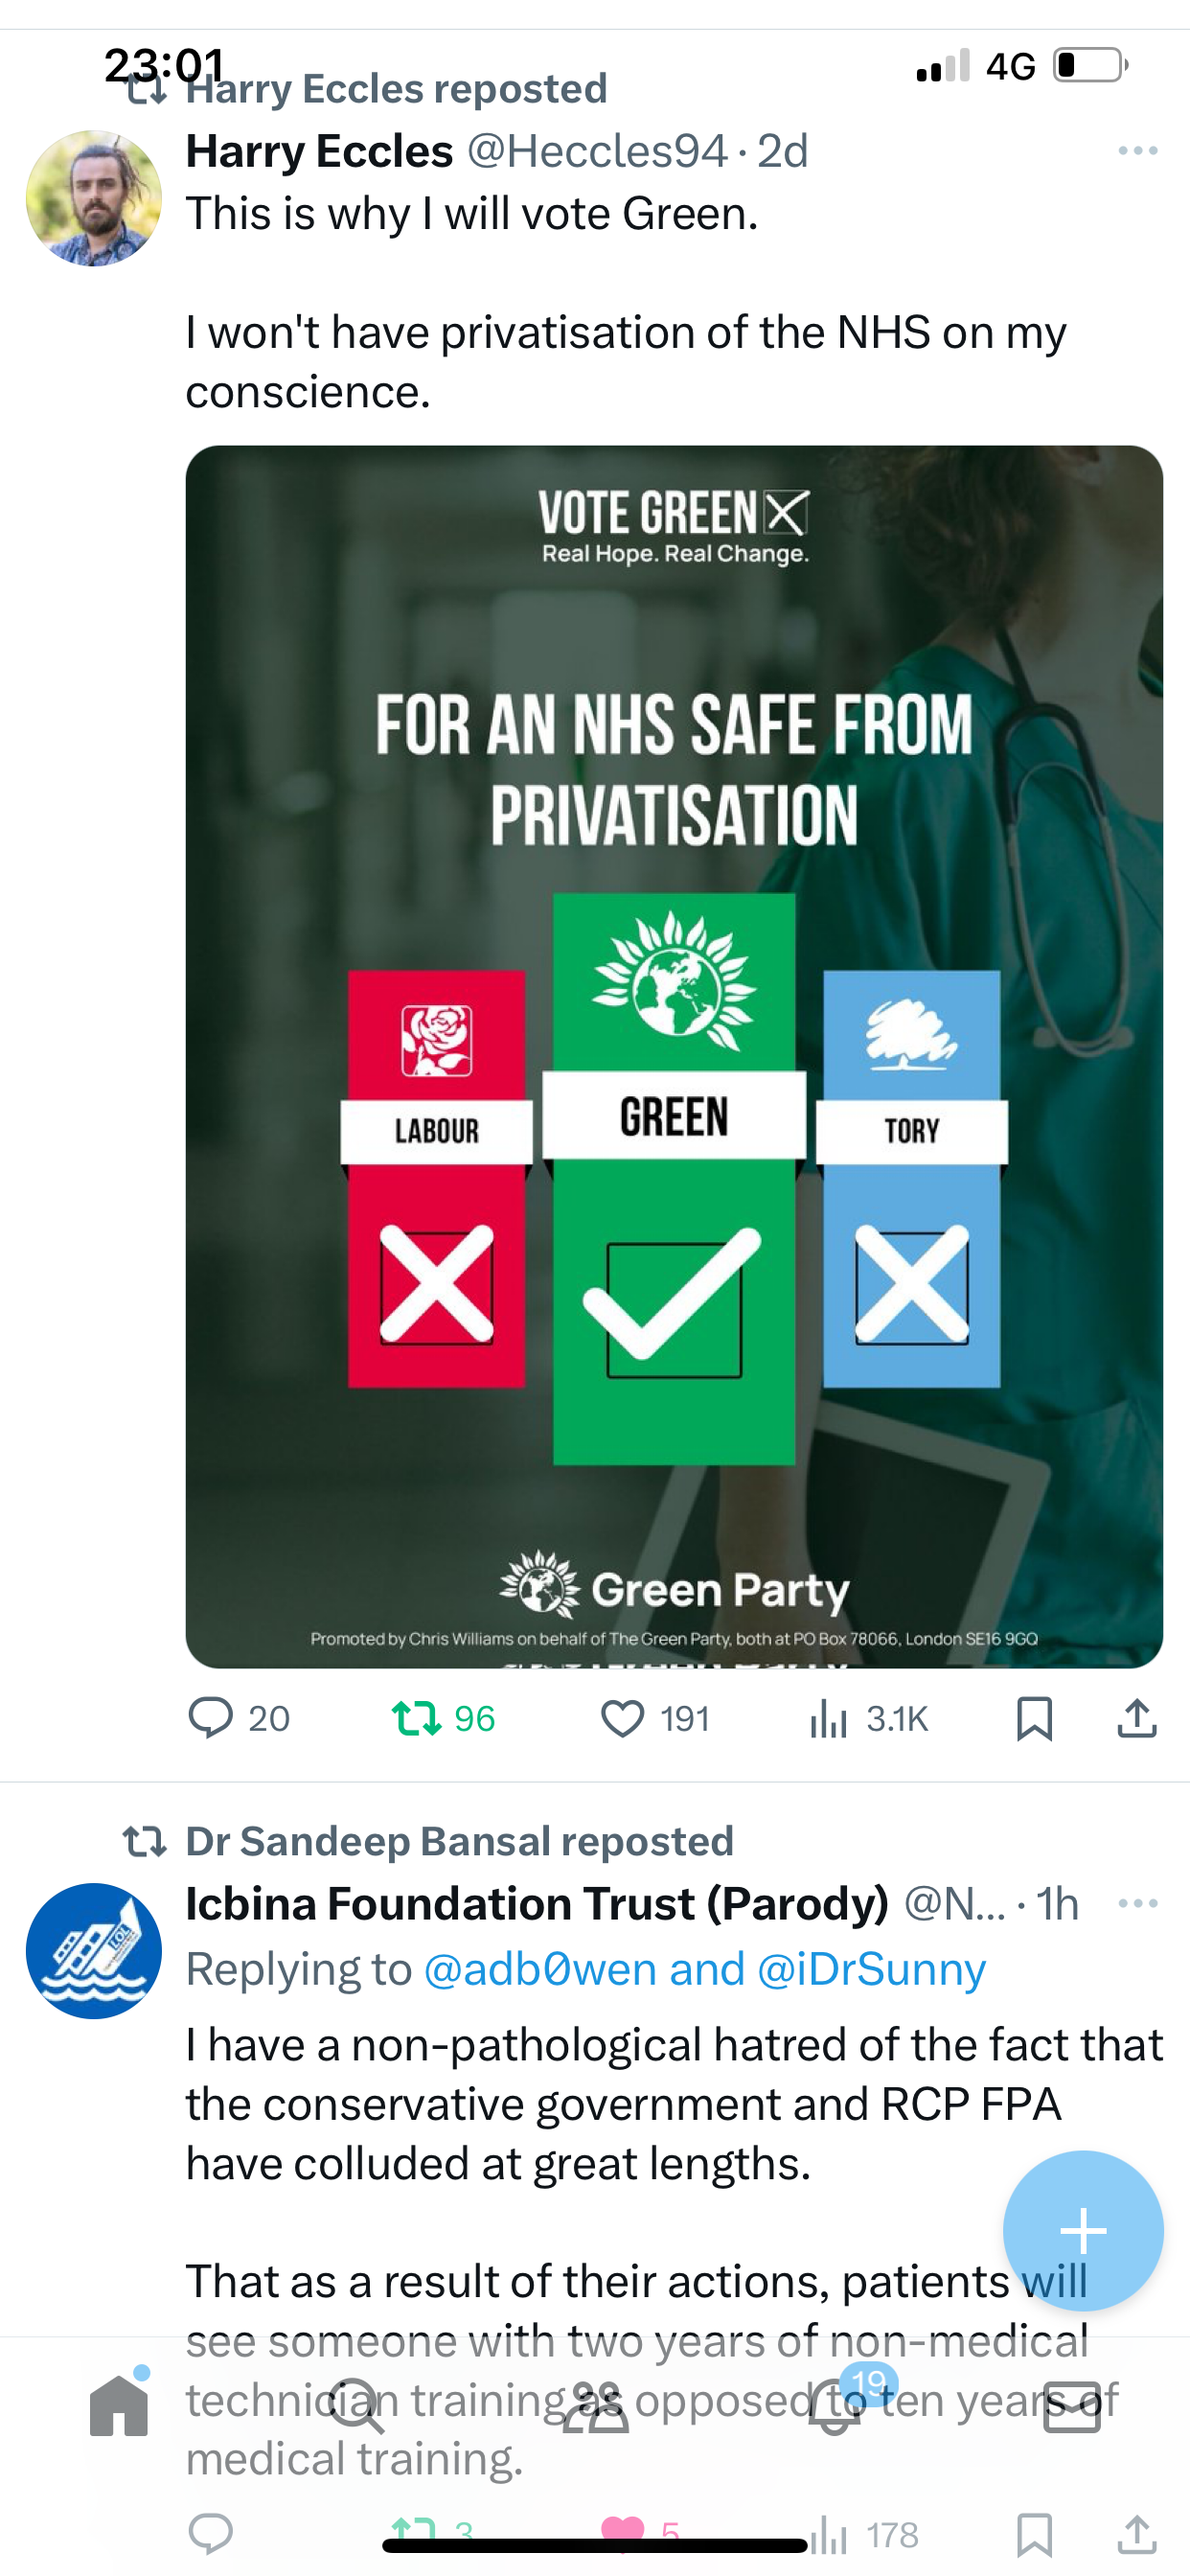Open the @Heccles94 handle
This screenshot has height=2576, width=1190.
(597, 151)
